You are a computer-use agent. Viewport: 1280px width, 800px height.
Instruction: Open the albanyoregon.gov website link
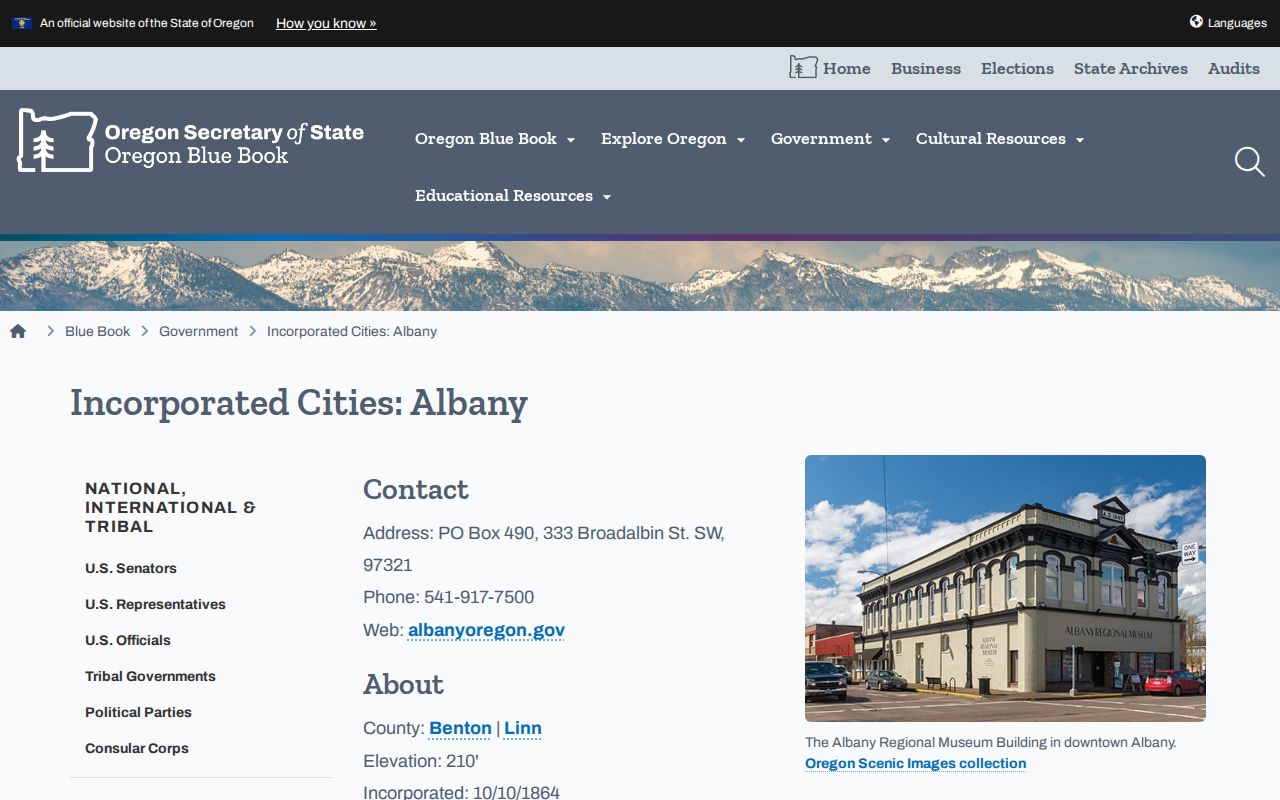486,630
